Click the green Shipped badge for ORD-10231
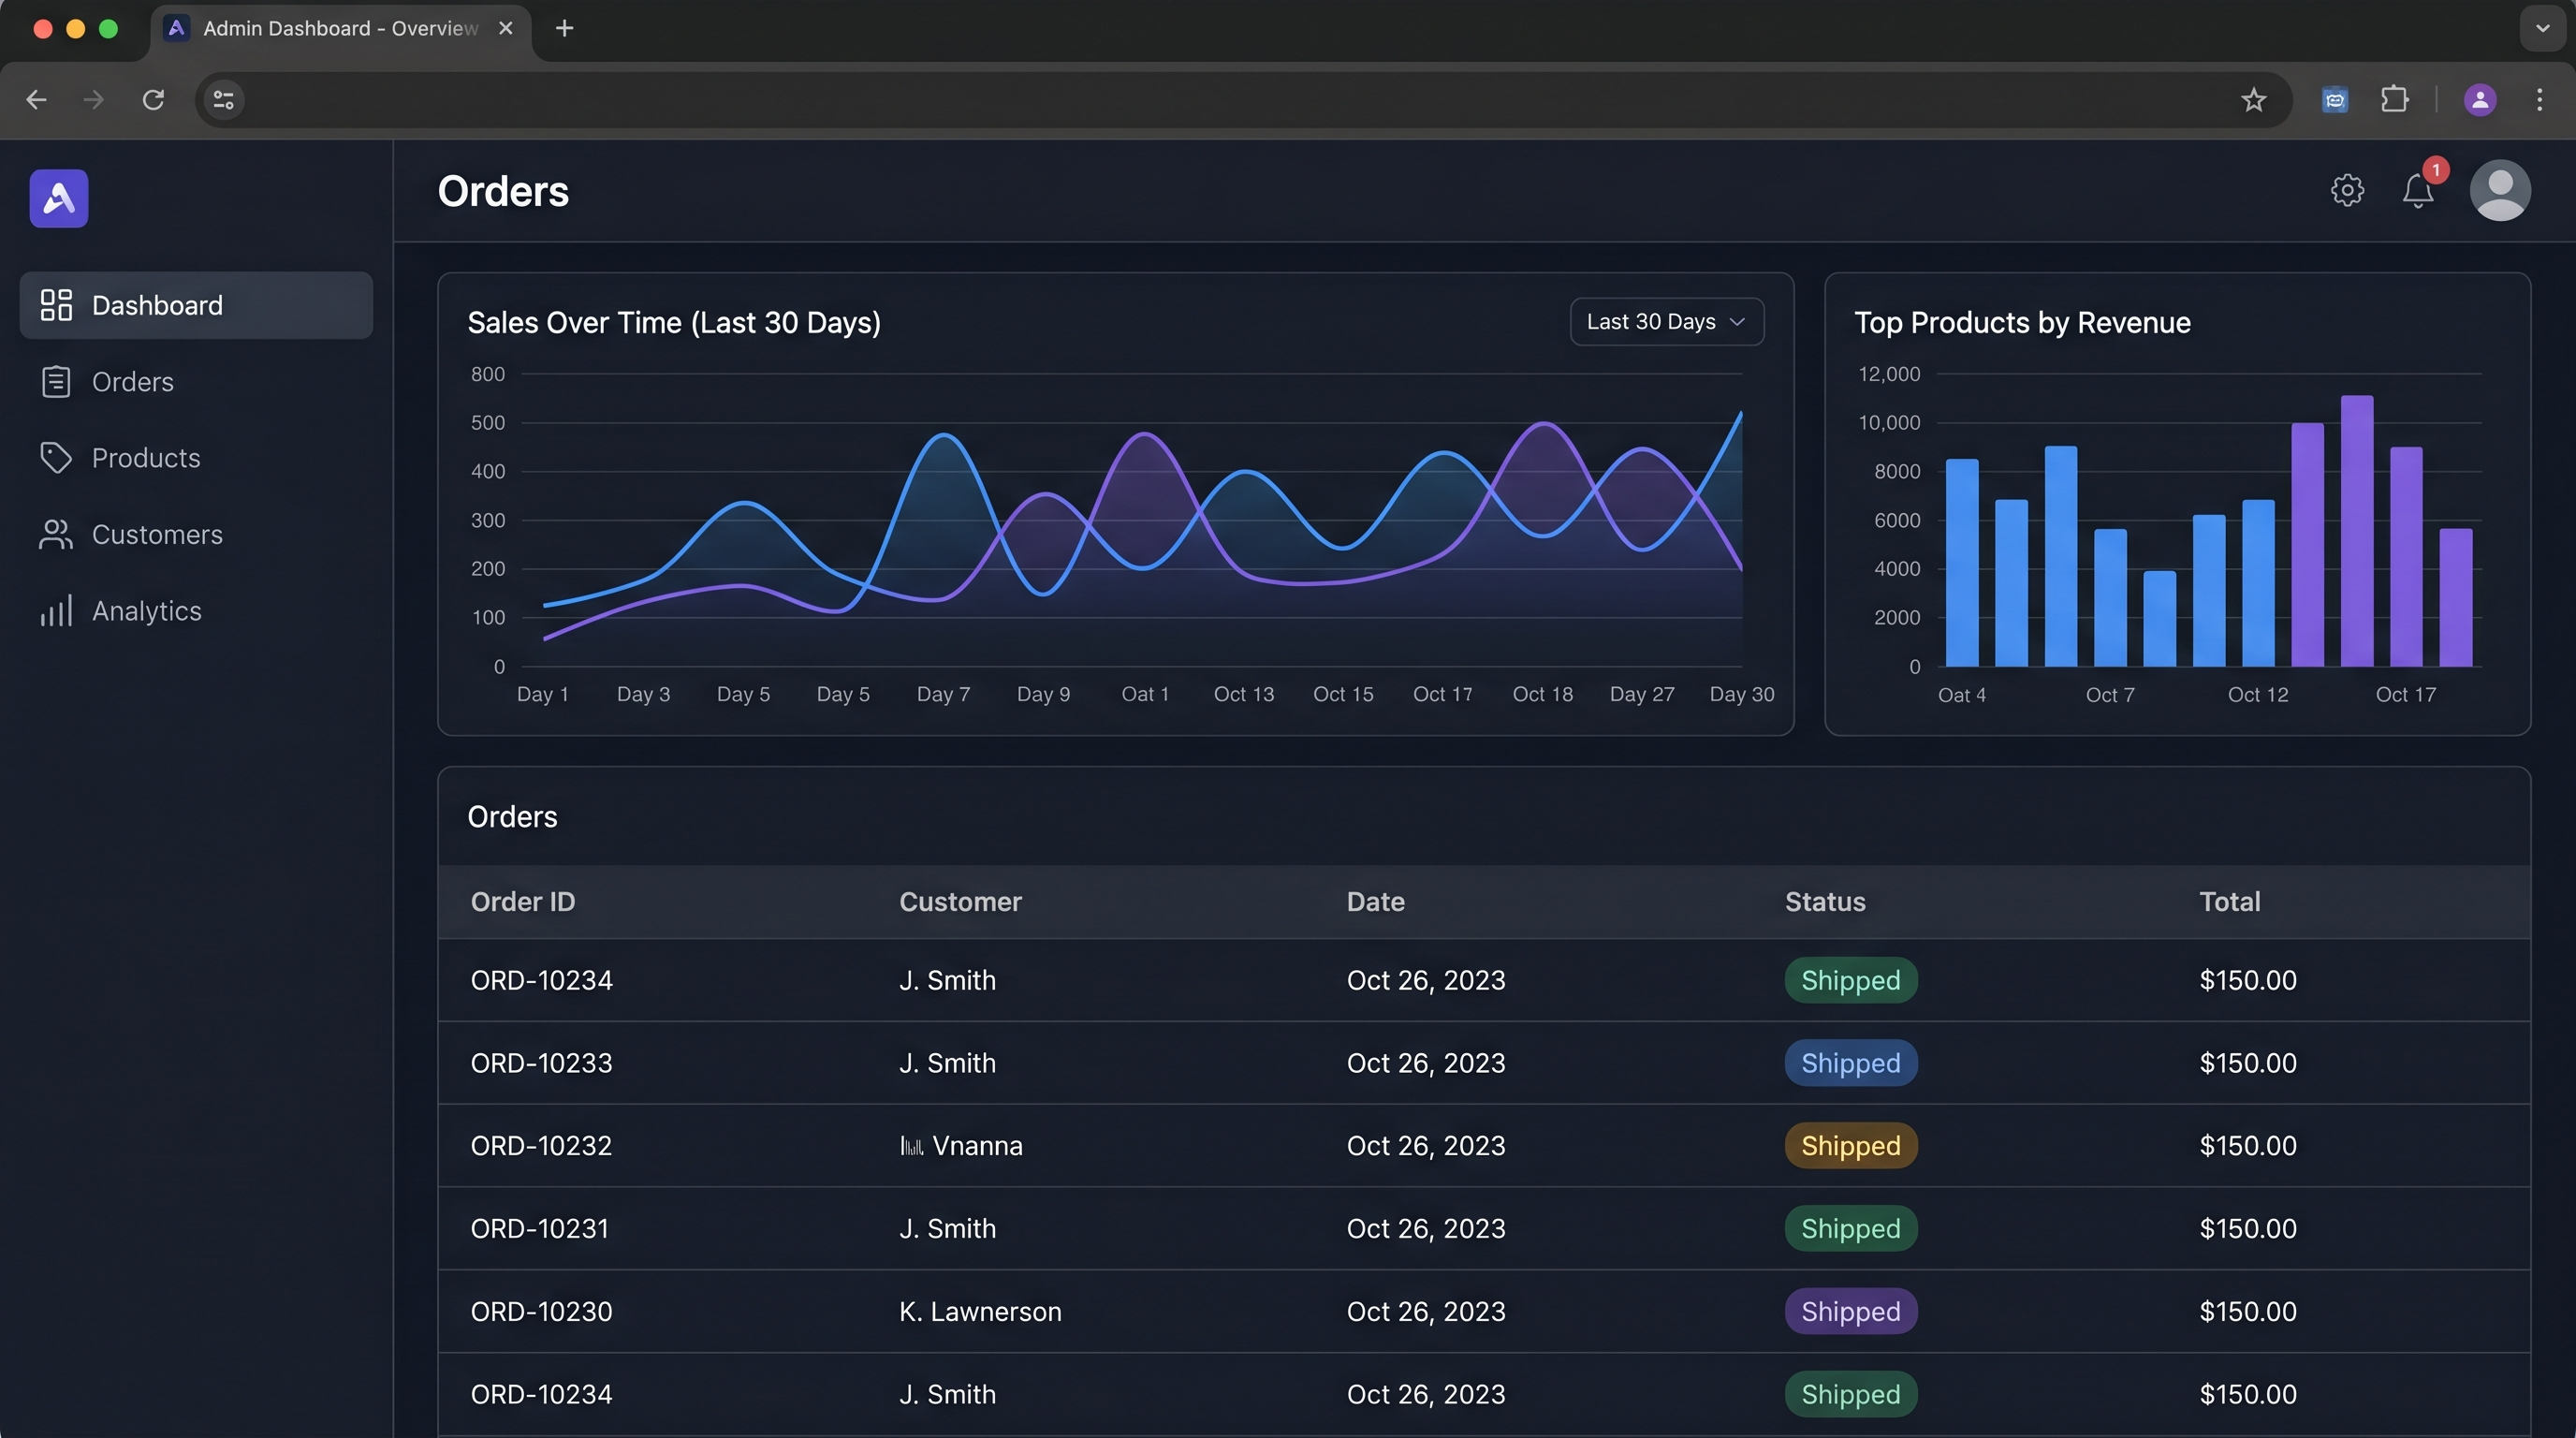The width and height of the screenshot is (2576, 1438). click(1851, 1229)
